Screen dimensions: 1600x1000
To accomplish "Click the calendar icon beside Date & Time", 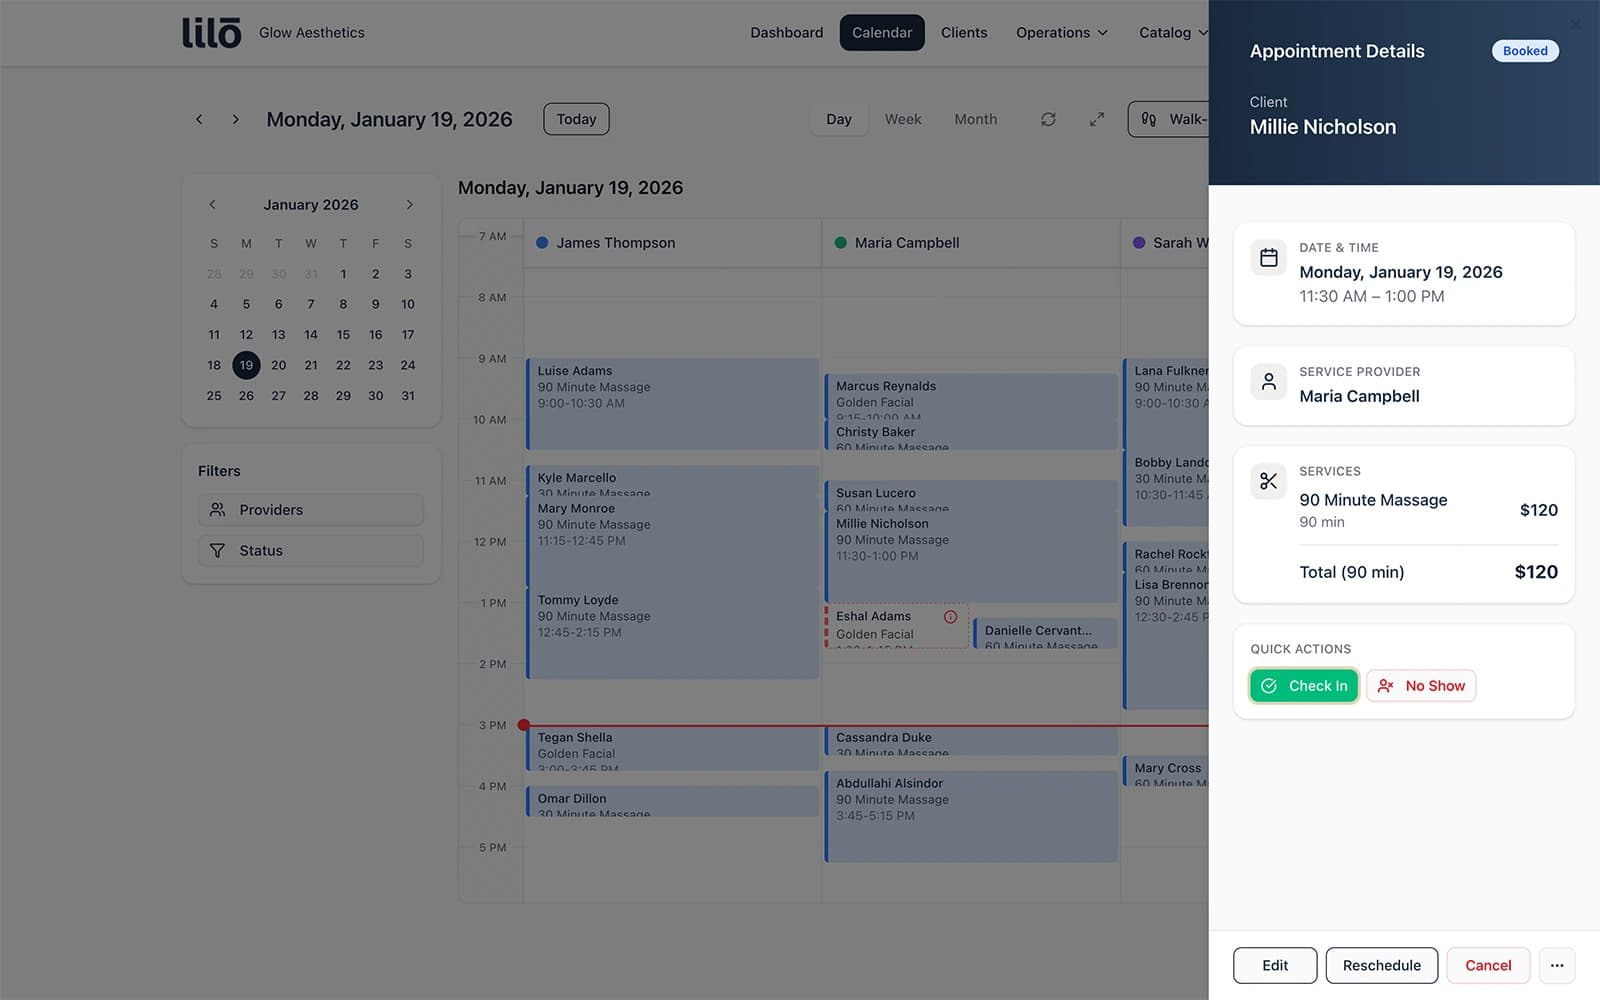I will [1268, 257].
